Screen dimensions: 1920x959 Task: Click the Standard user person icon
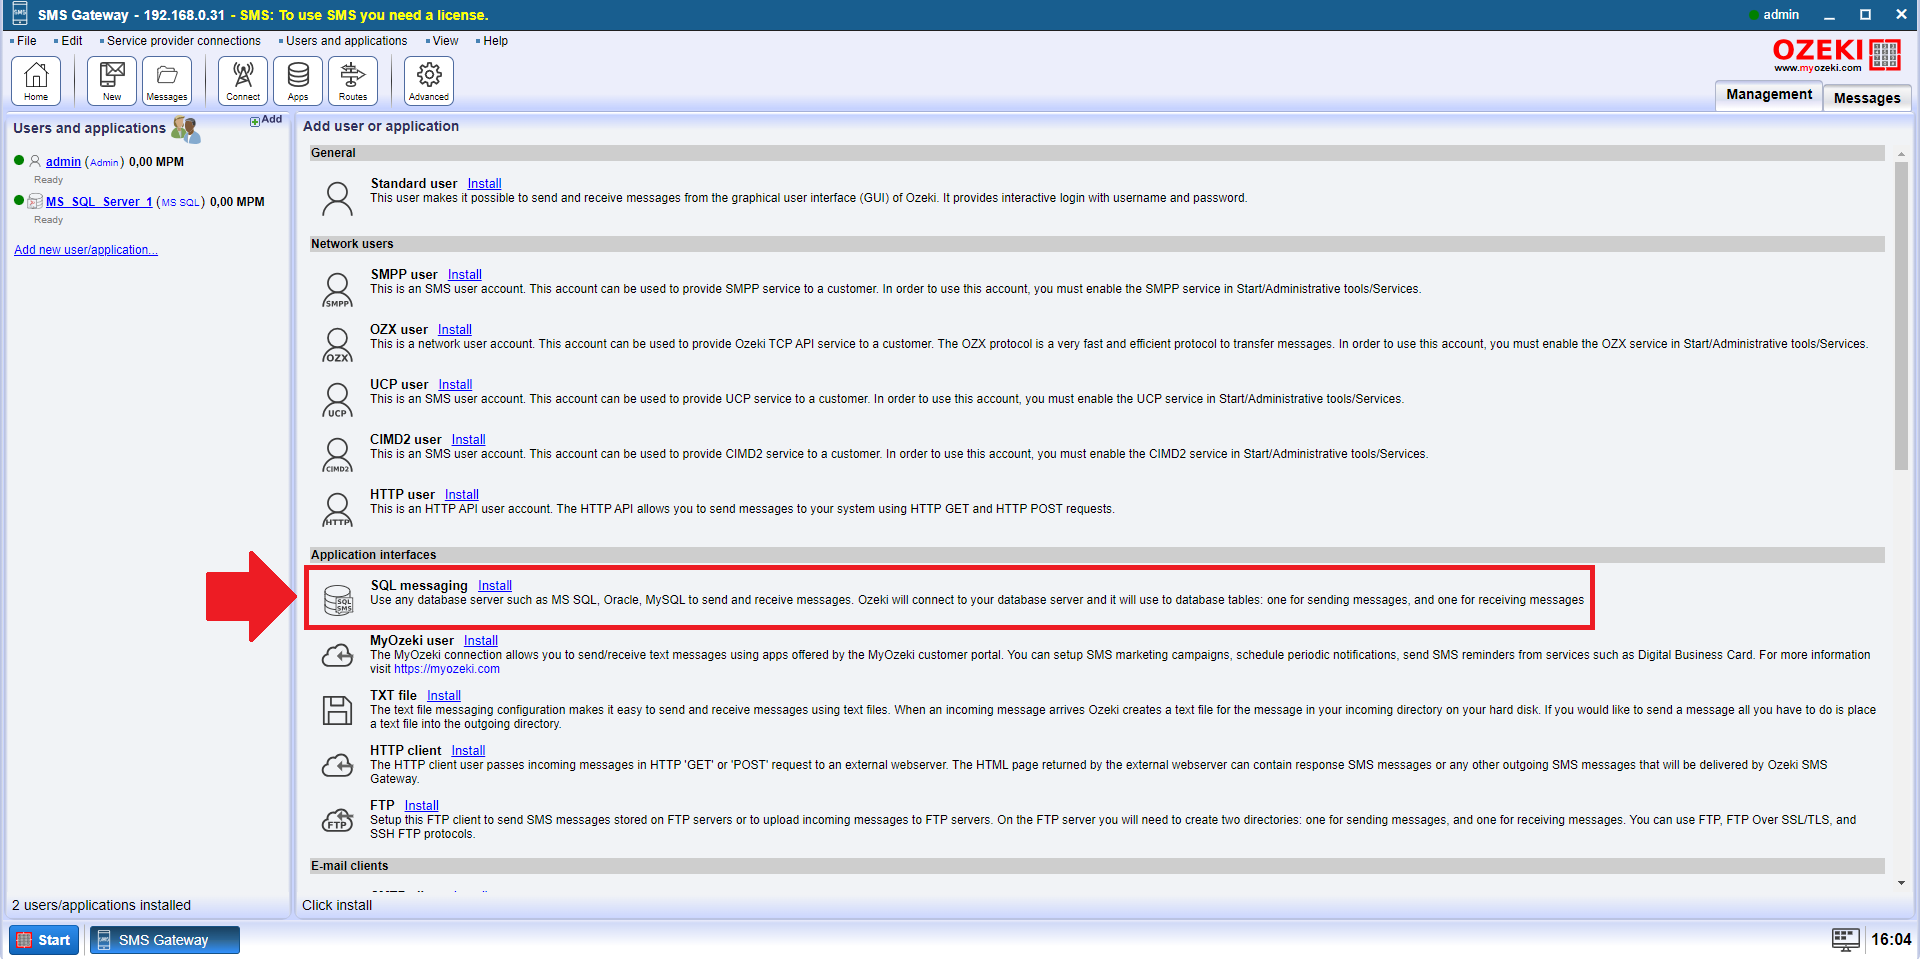pos(338,198)
